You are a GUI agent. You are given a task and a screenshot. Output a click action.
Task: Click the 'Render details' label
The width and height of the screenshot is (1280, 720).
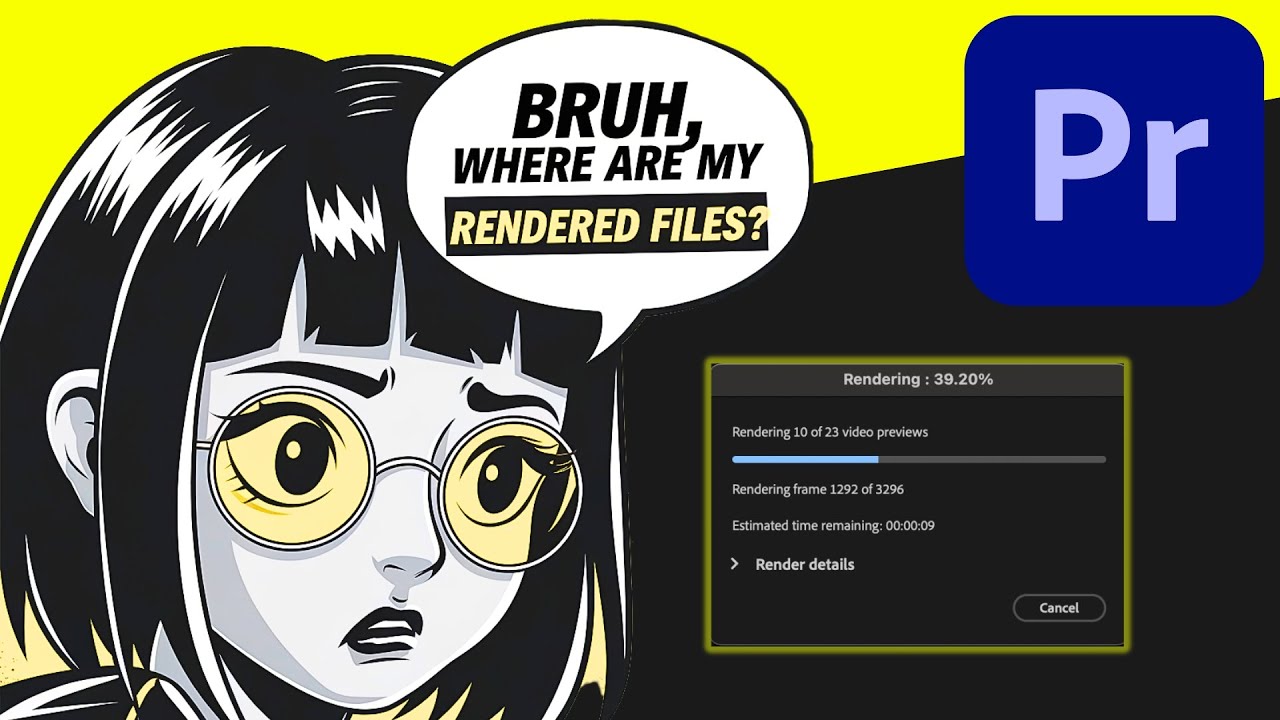click(x=805, y=564)
